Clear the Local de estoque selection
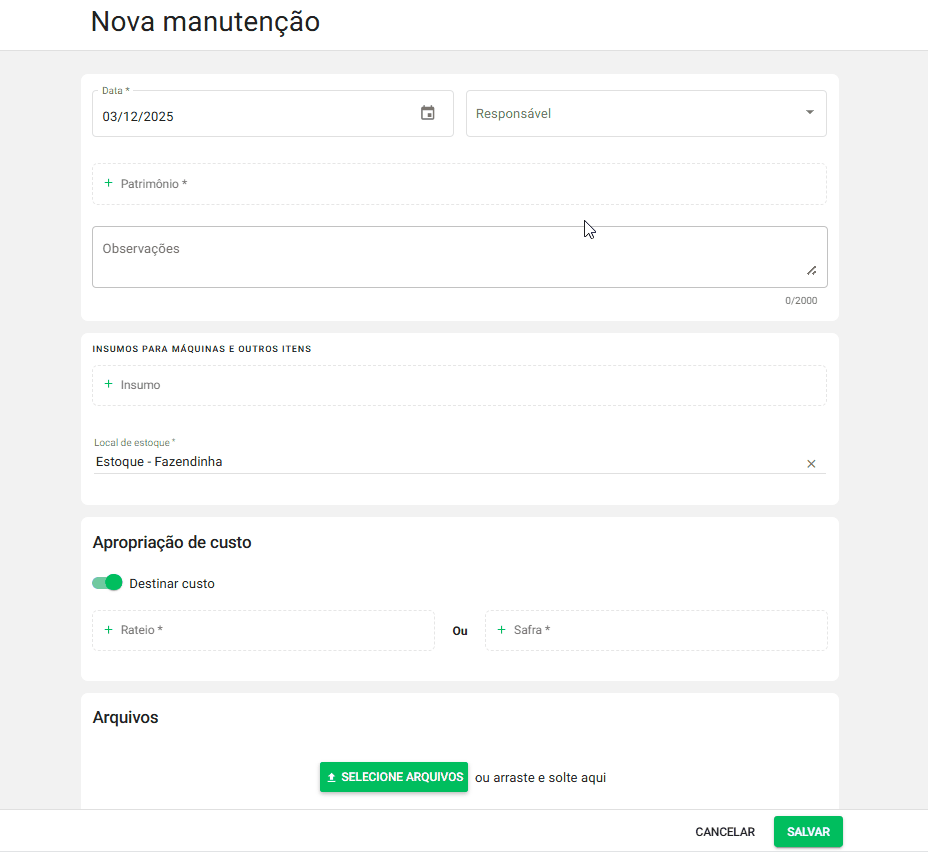The height and width of the screenshot is (852, 928). tap(811, 463)
